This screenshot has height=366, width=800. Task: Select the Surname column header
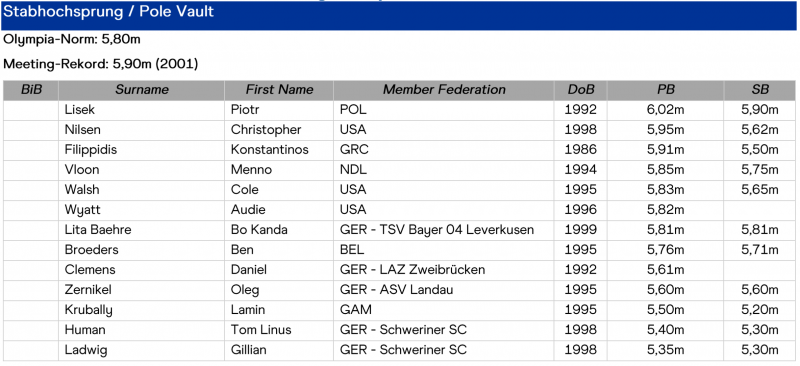(x=141, y=90)
